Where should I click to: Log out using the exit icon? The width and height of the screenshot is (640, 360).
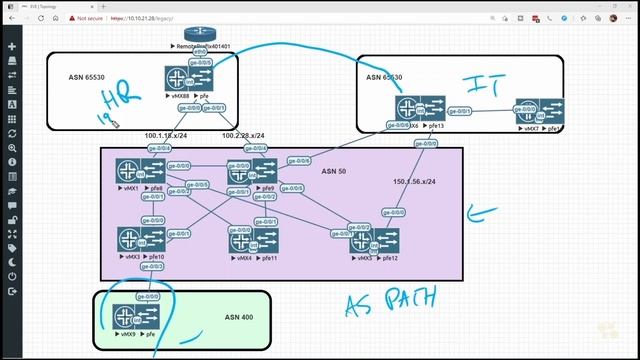[x=12, y=291]
